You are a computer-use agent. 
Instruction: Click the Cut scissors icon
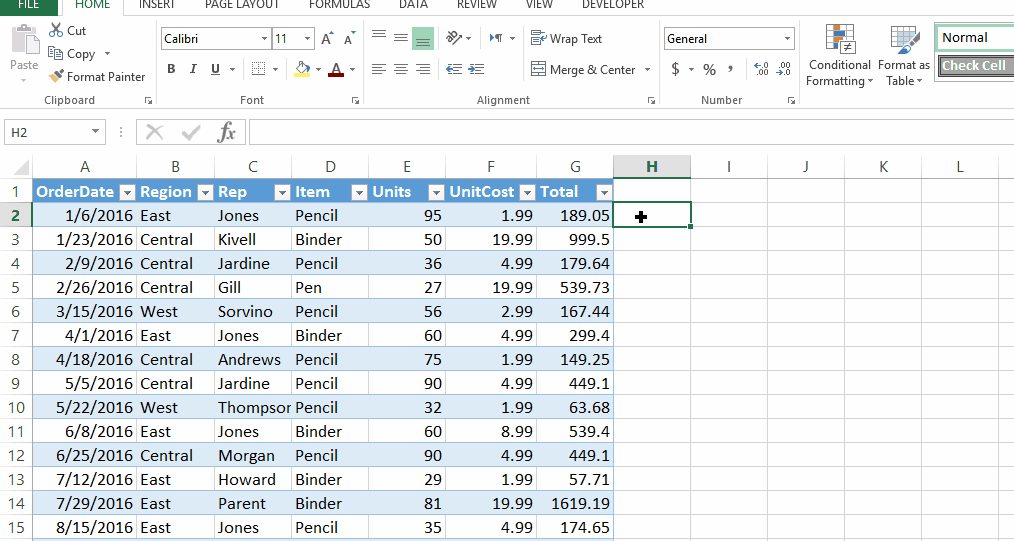(x=56, y=30)
